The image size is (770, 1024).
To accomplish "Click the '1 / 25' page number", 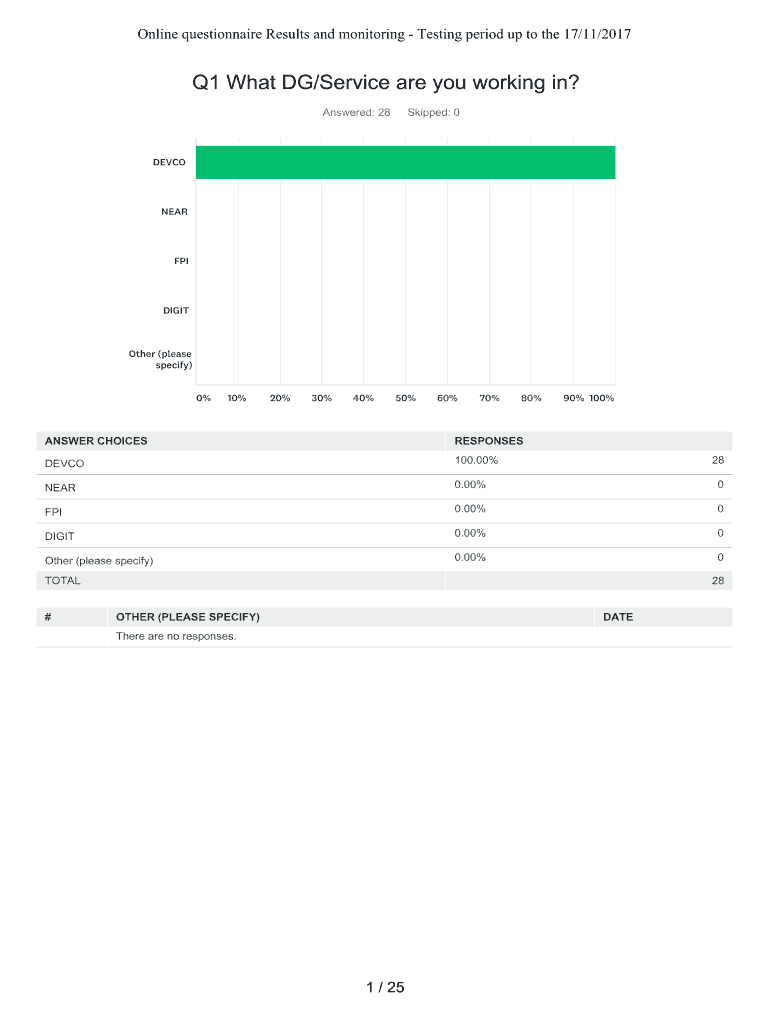I will point(385,988).
